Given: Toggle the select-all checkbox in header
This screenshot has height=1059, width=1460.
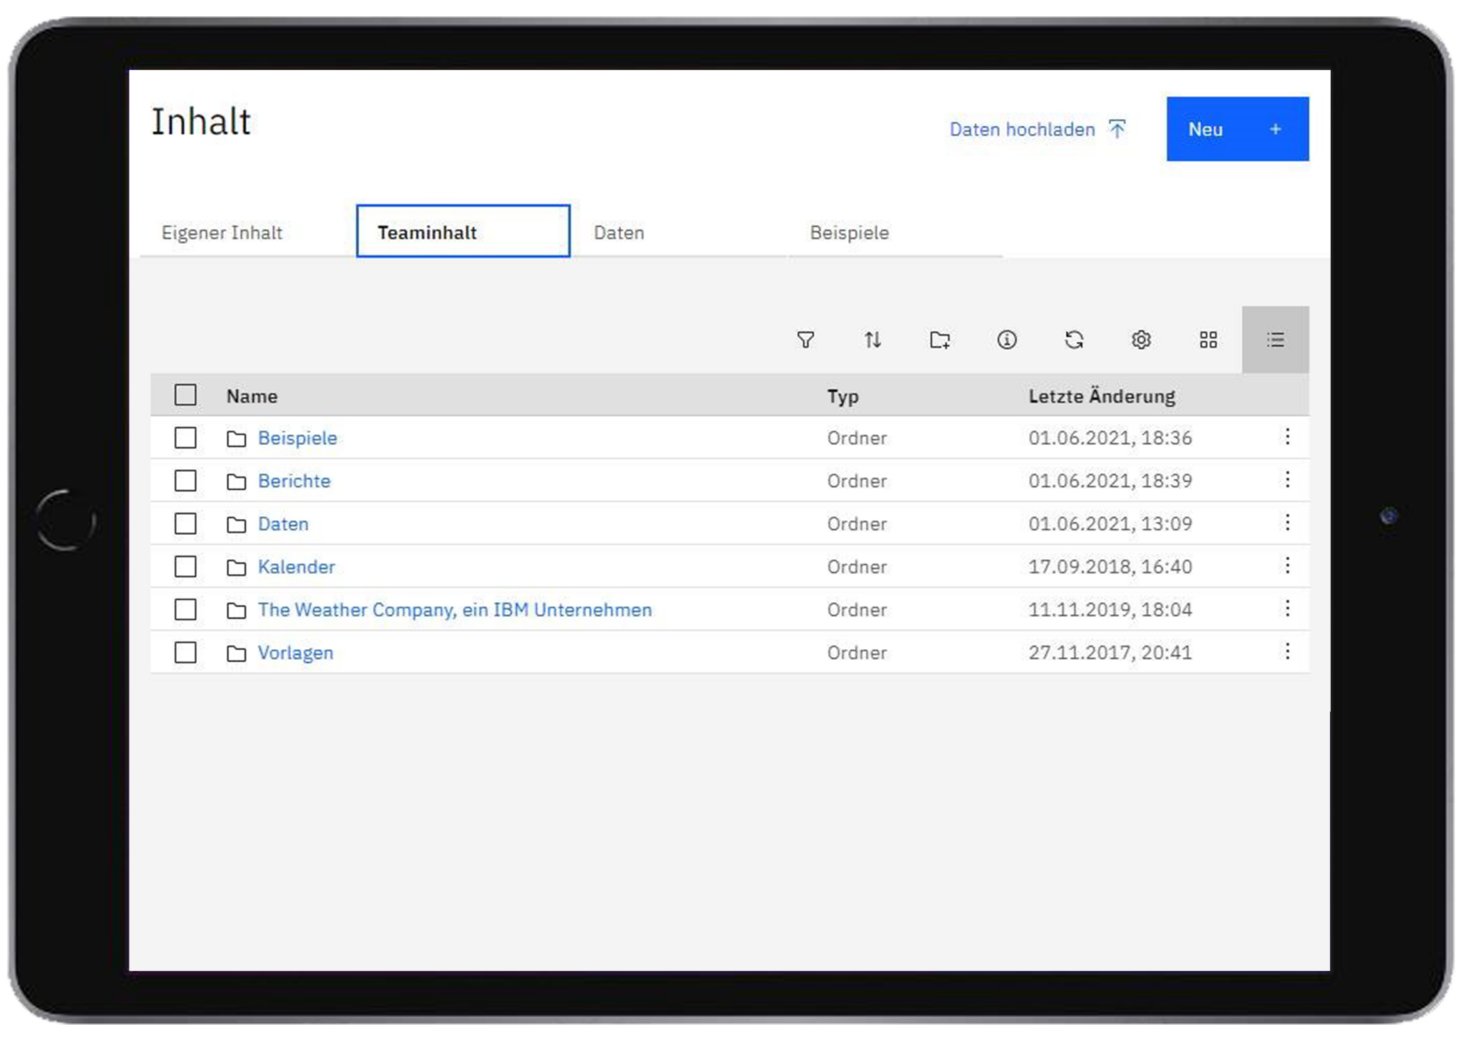Looking at the screenshot, I should 185,395.
